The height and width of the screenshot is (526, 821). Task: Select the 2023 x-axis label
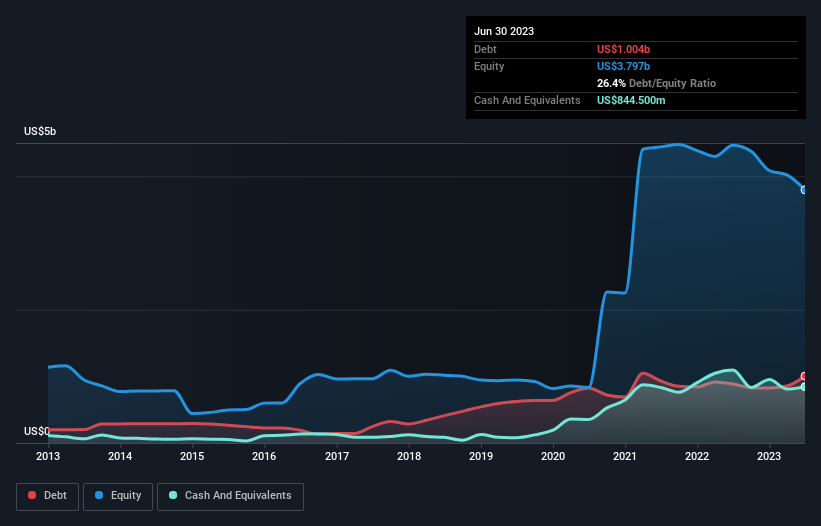click(x=769, y=456)
